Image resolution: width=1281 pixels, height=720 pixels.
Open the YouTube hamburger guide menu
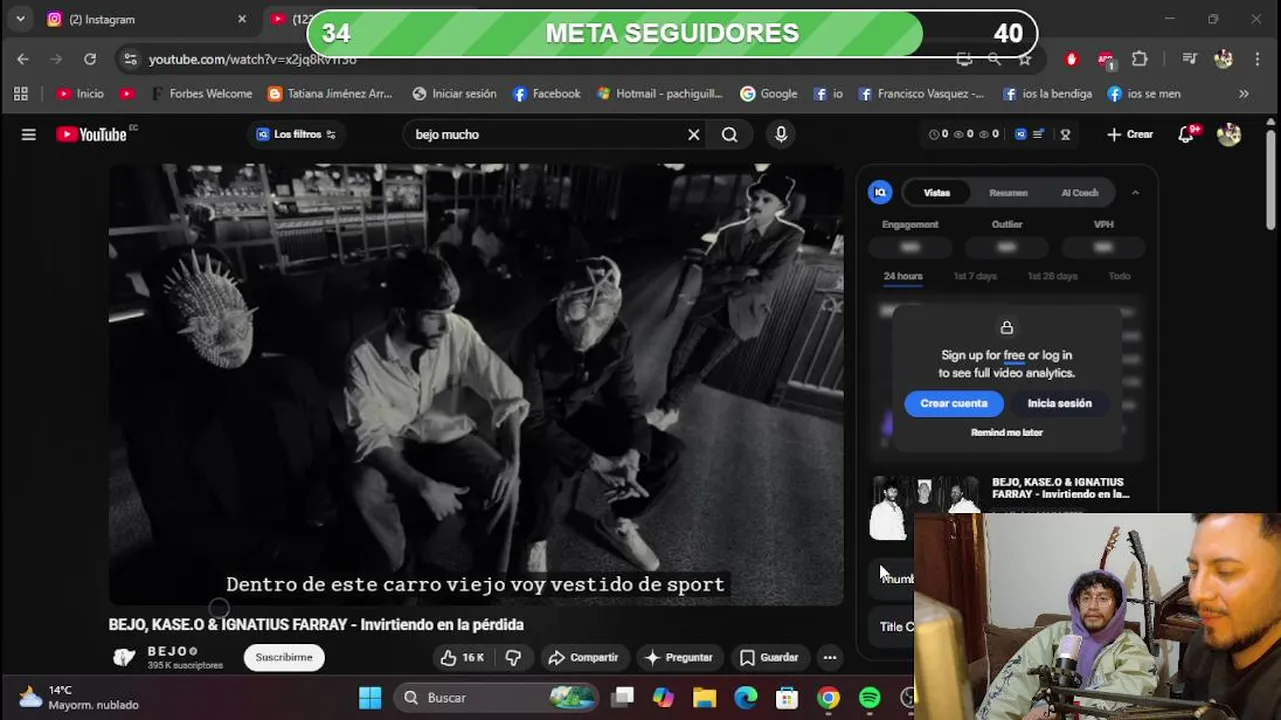28,134
